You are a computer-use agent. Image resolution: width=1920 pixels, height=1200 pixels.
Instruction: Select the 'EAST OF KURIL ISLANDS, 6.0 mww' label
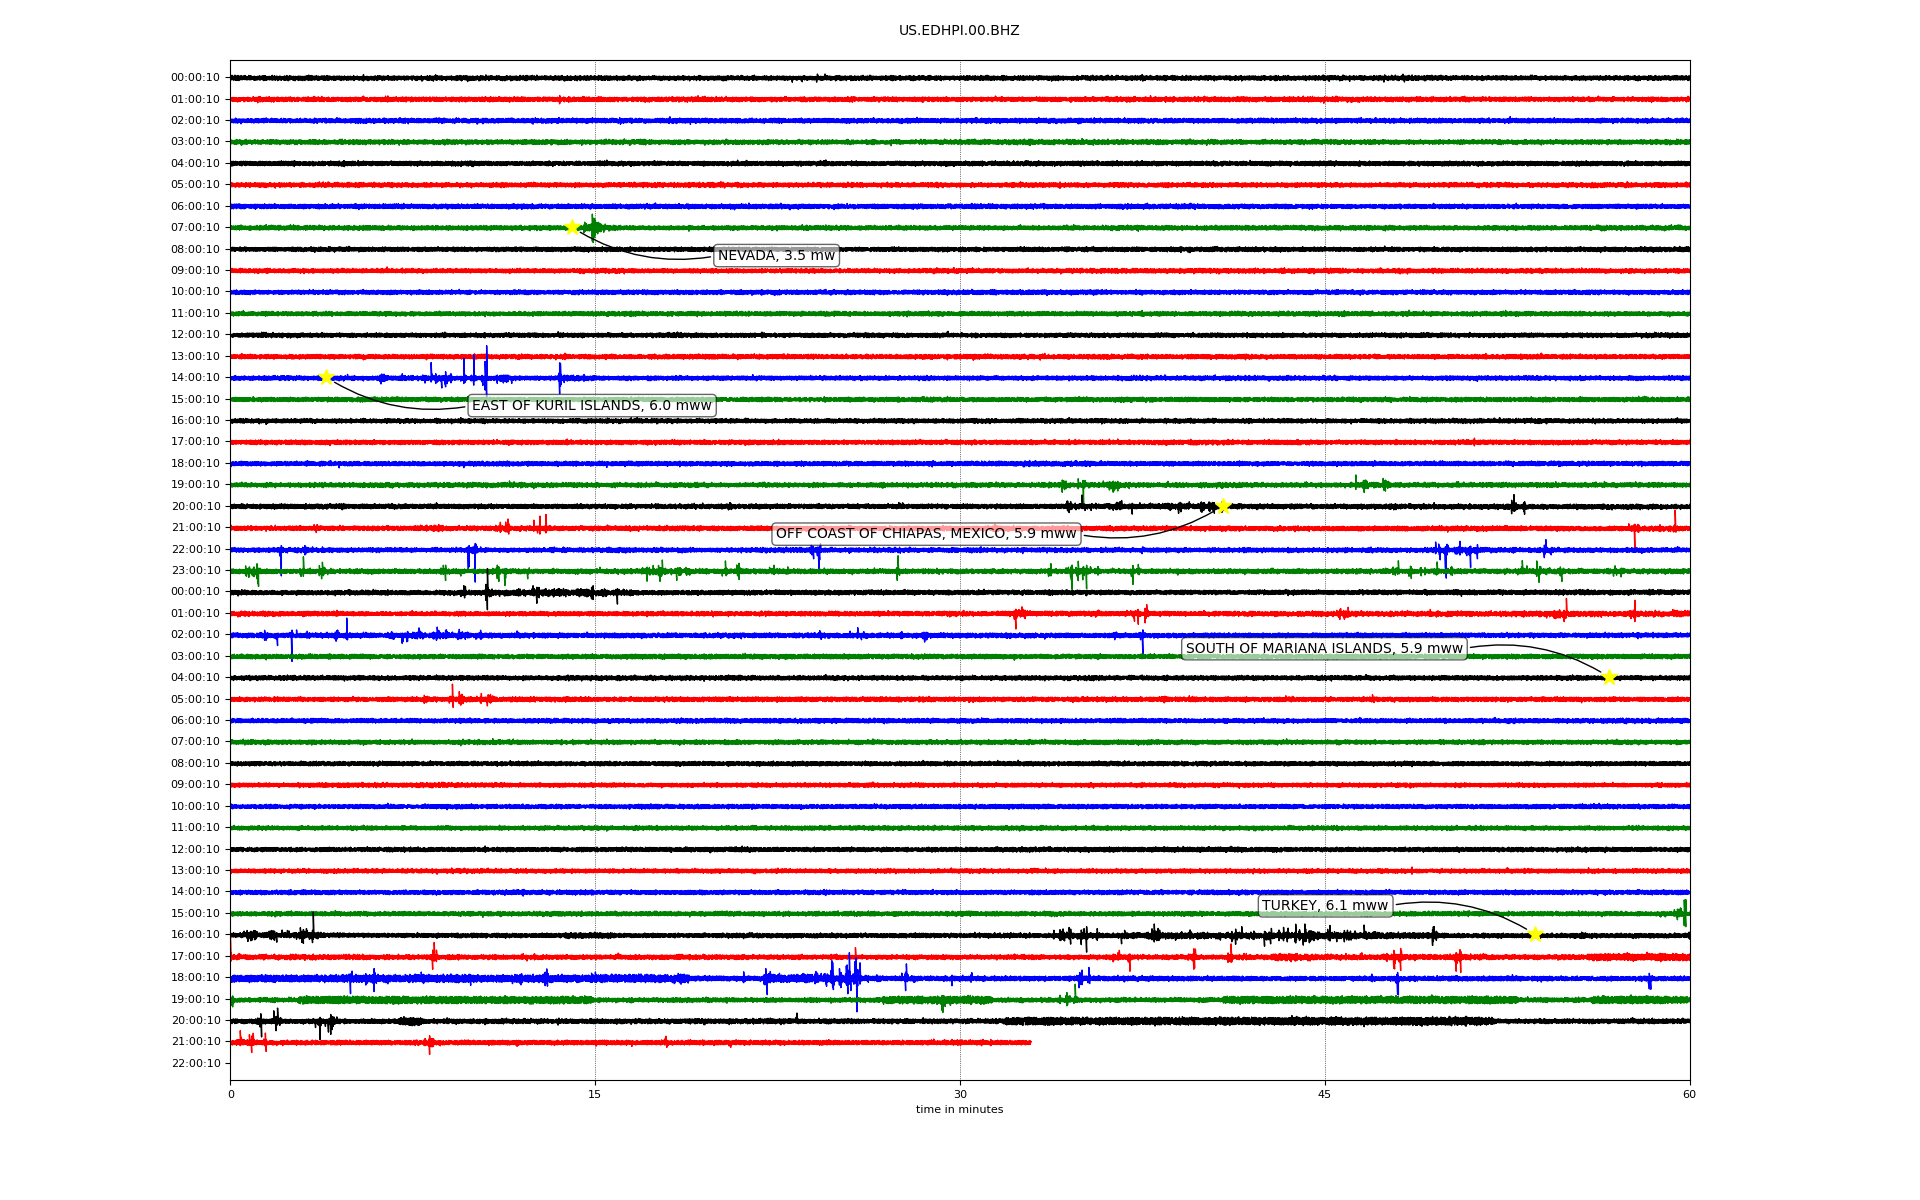[592, 405]
